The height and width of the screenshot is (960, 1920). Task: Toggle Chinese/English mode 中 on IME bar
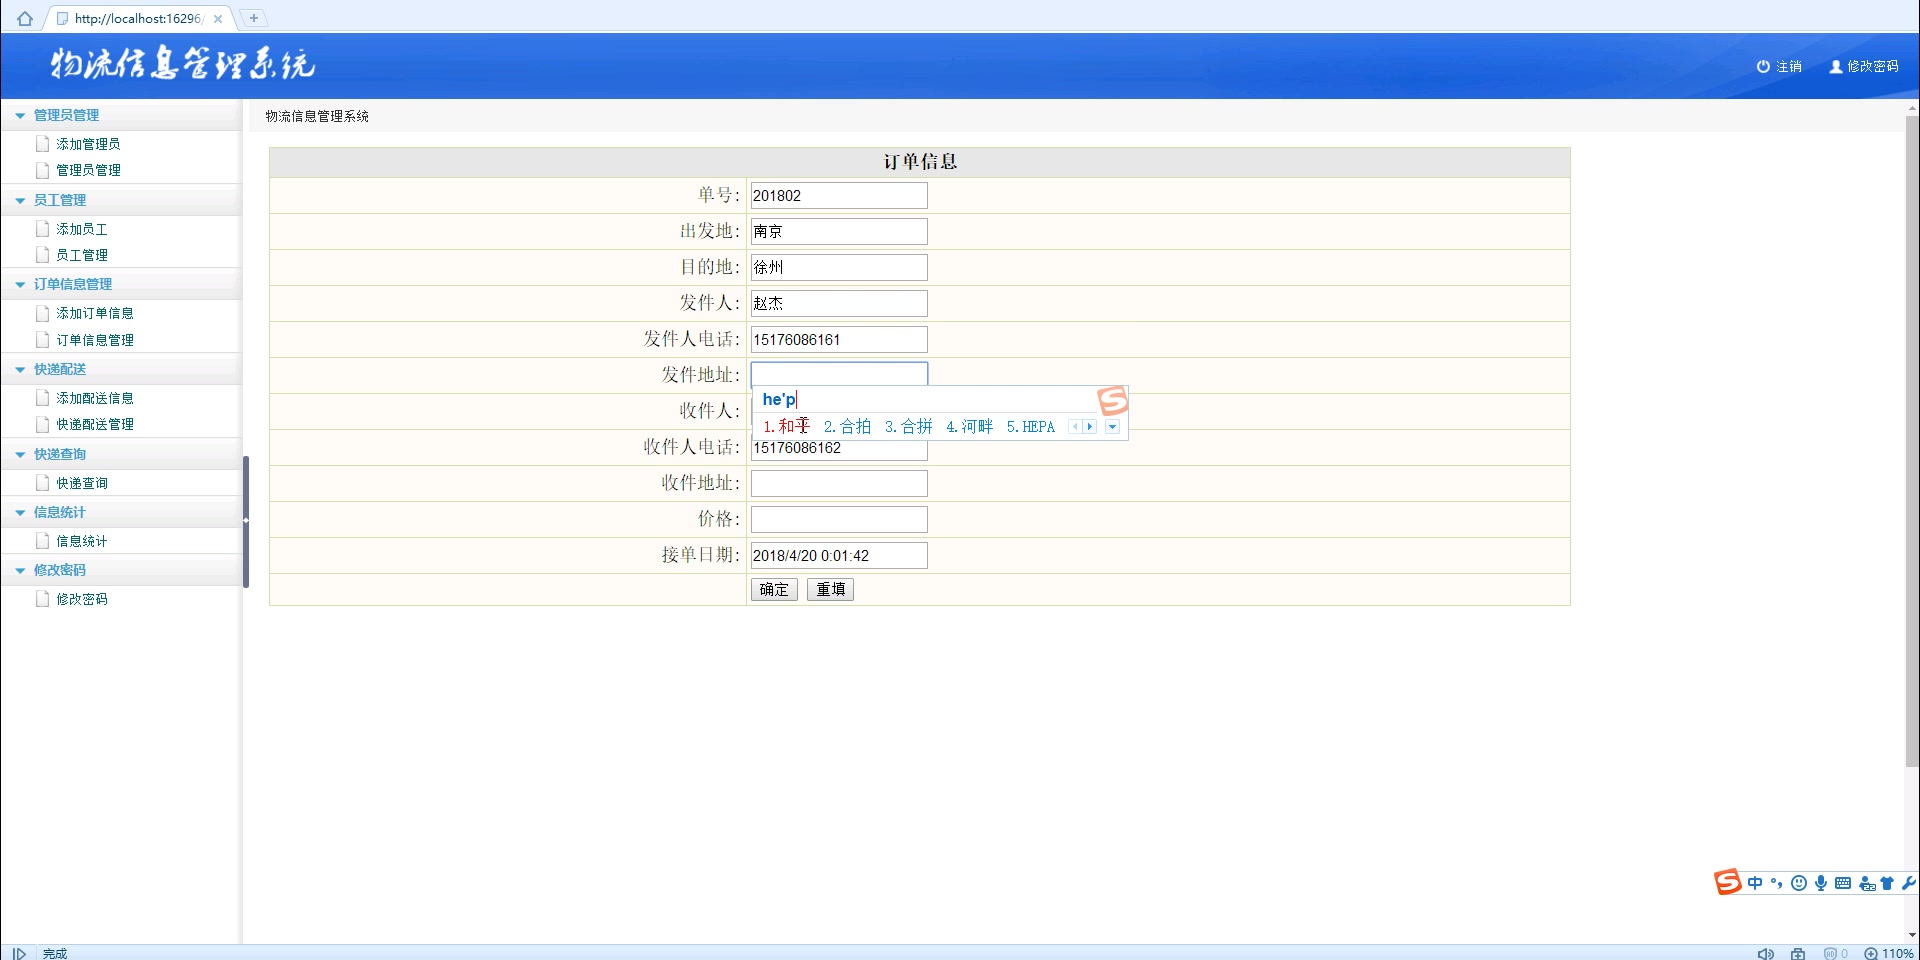[1755, 883]
